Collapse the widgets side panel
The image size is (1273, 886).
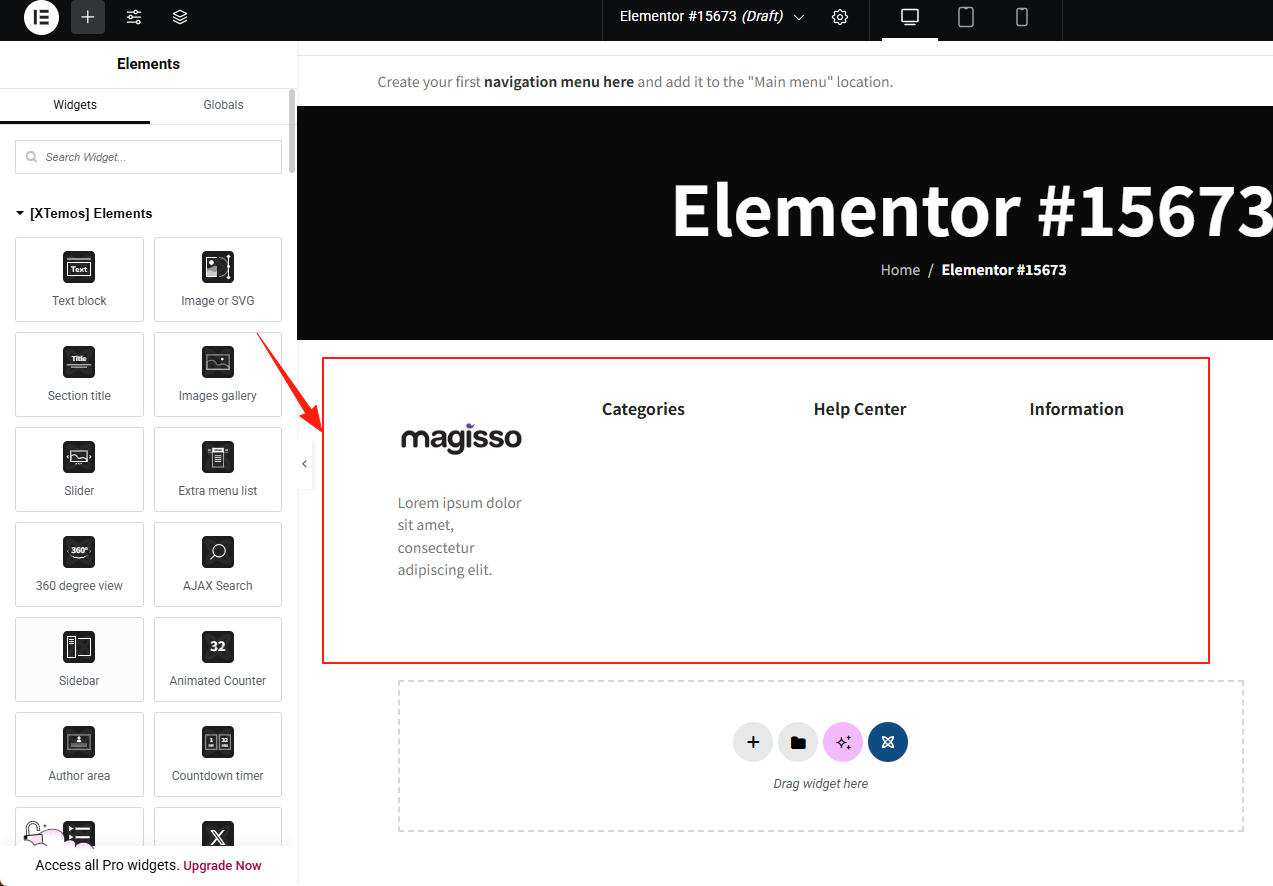coord(304,464)
